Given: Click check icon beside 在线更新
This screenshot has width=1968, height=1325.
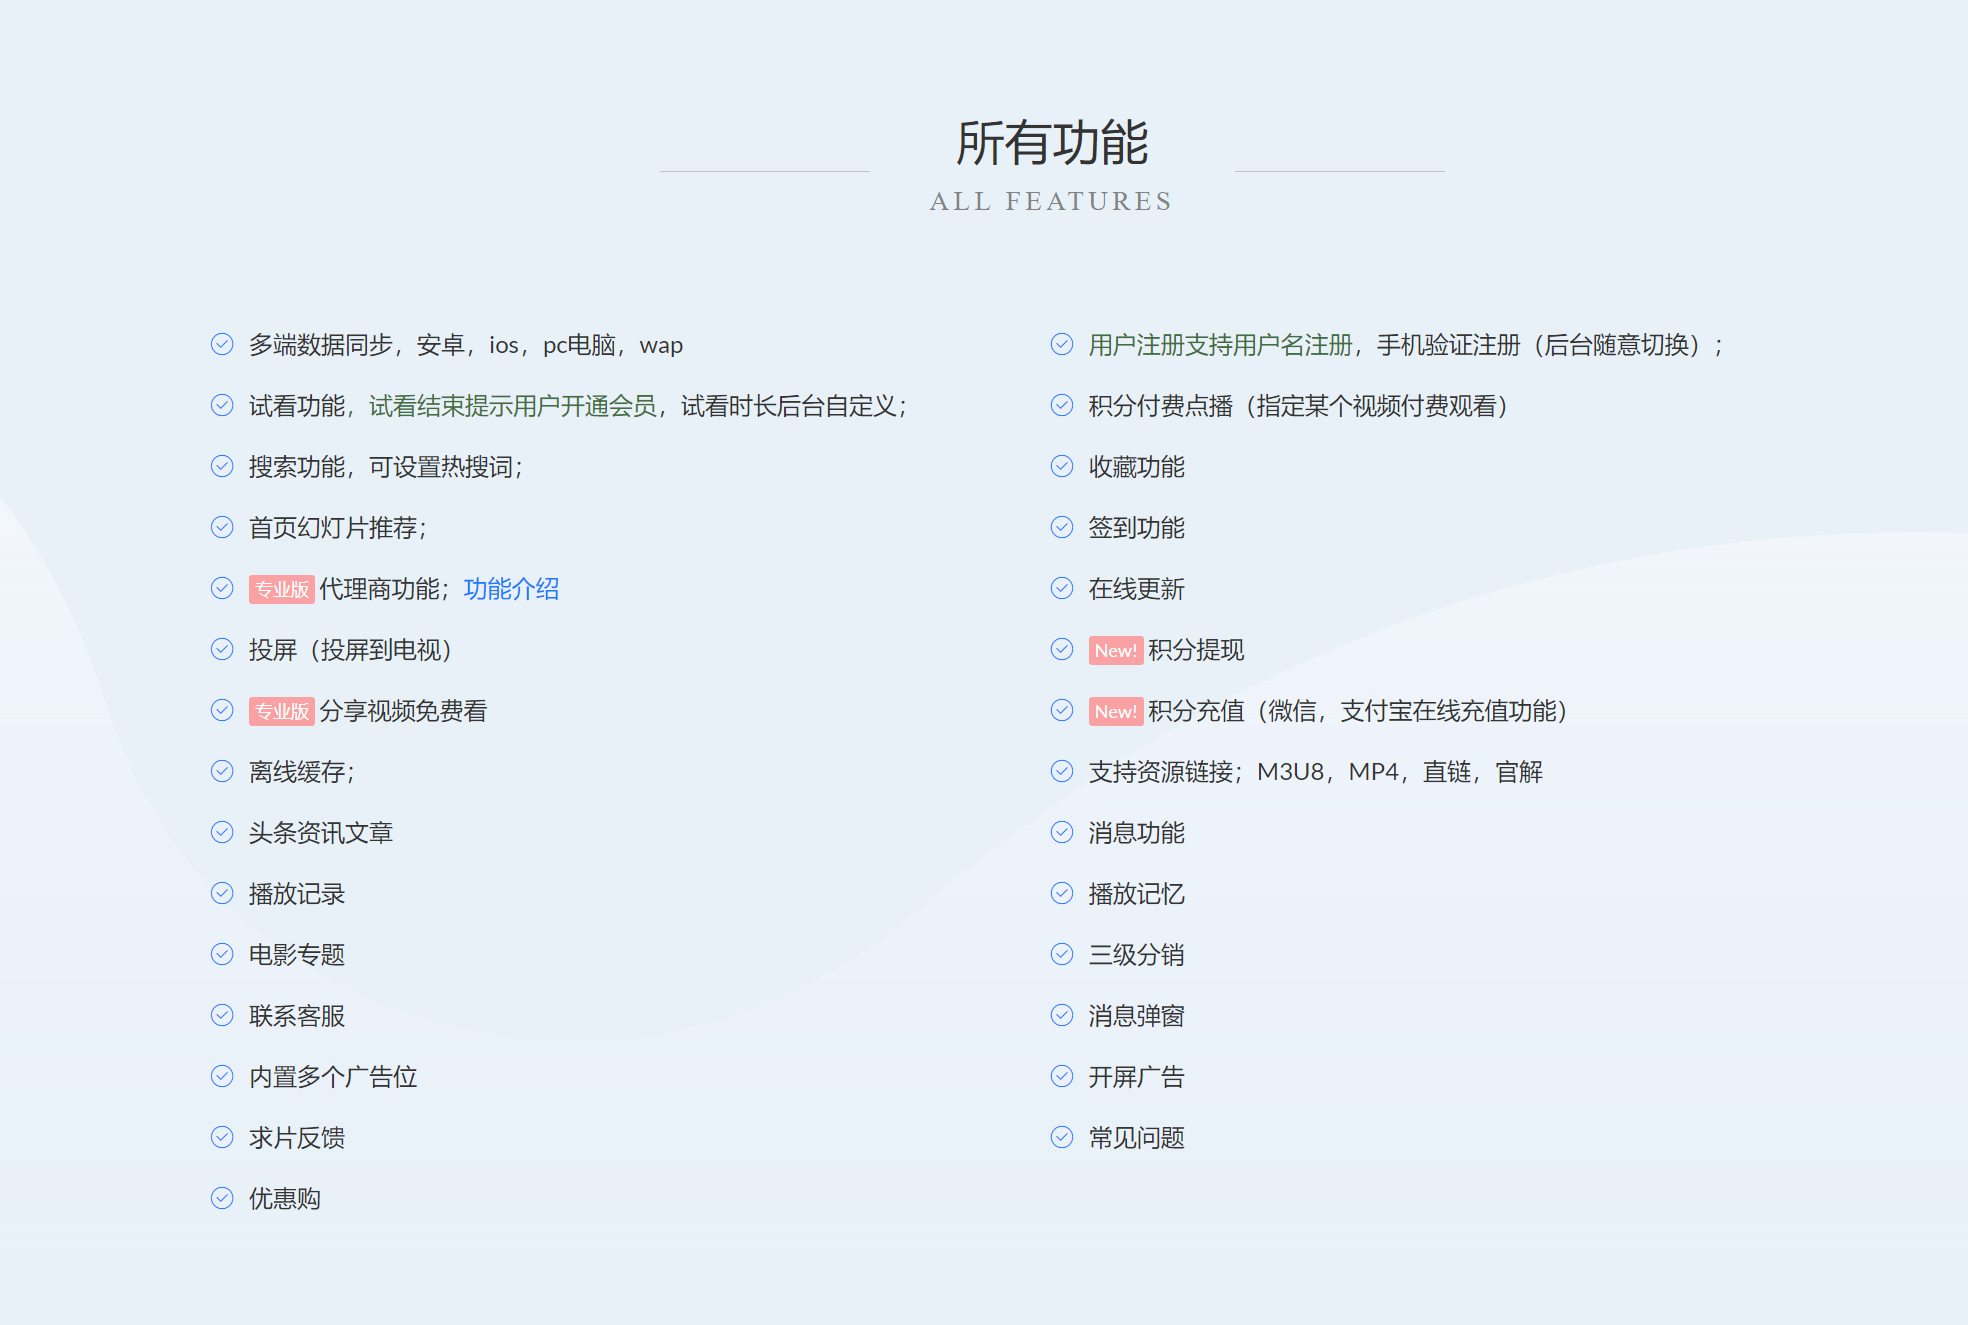Looking at the screenshot, I should pos(1062,589).
